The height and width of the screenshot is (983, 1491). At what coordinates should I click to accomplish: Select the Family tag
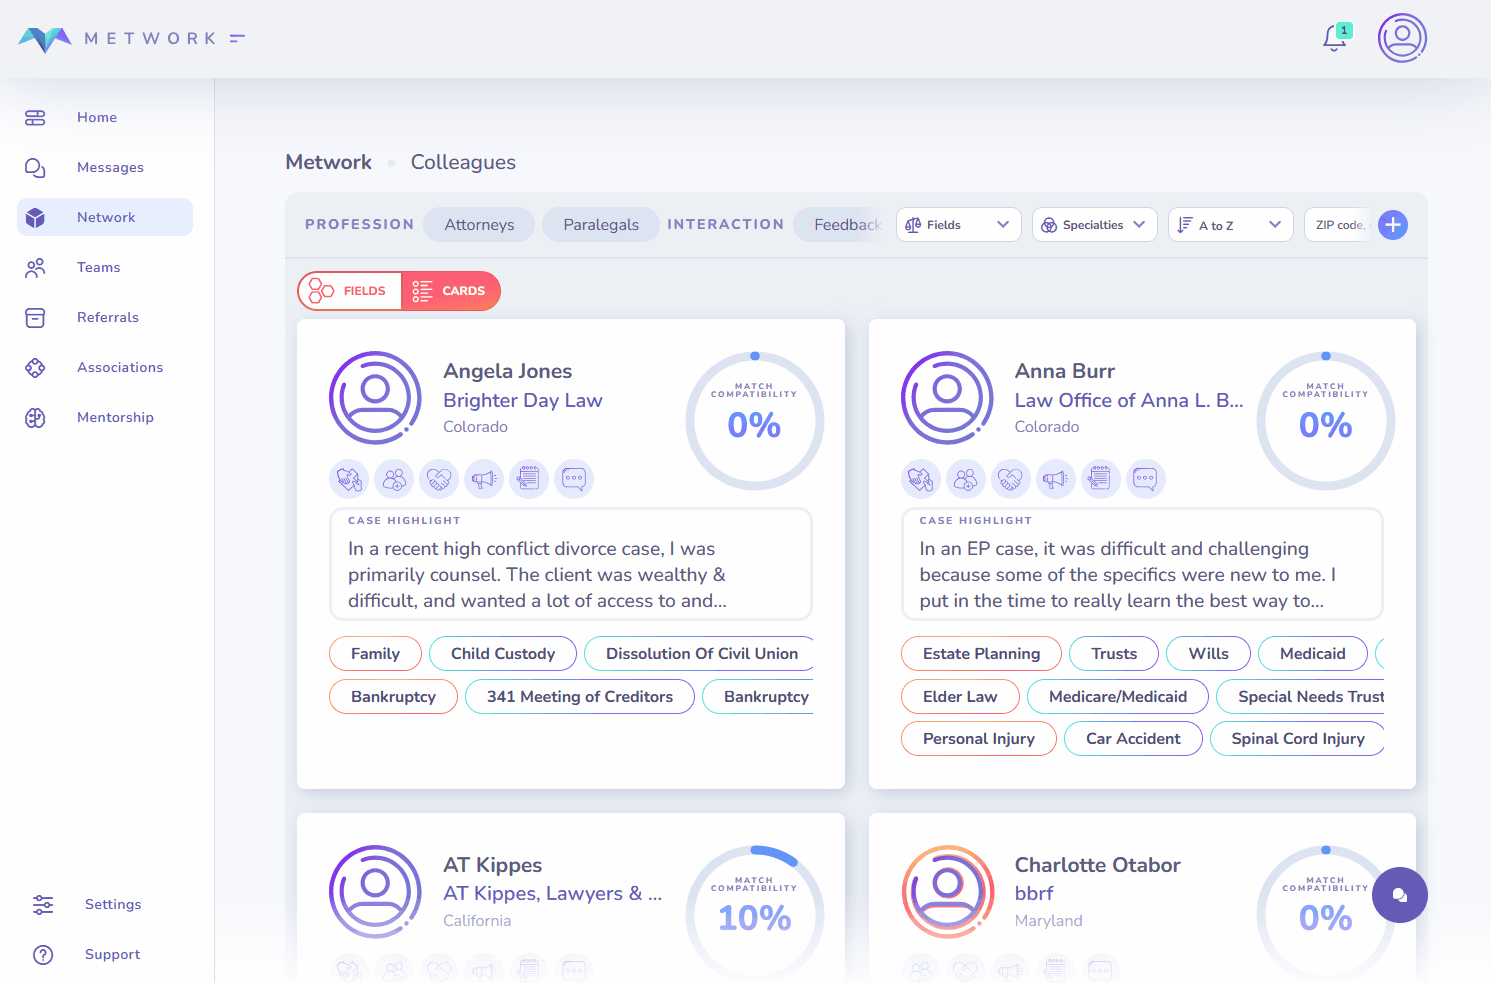[x=375, y=654]
